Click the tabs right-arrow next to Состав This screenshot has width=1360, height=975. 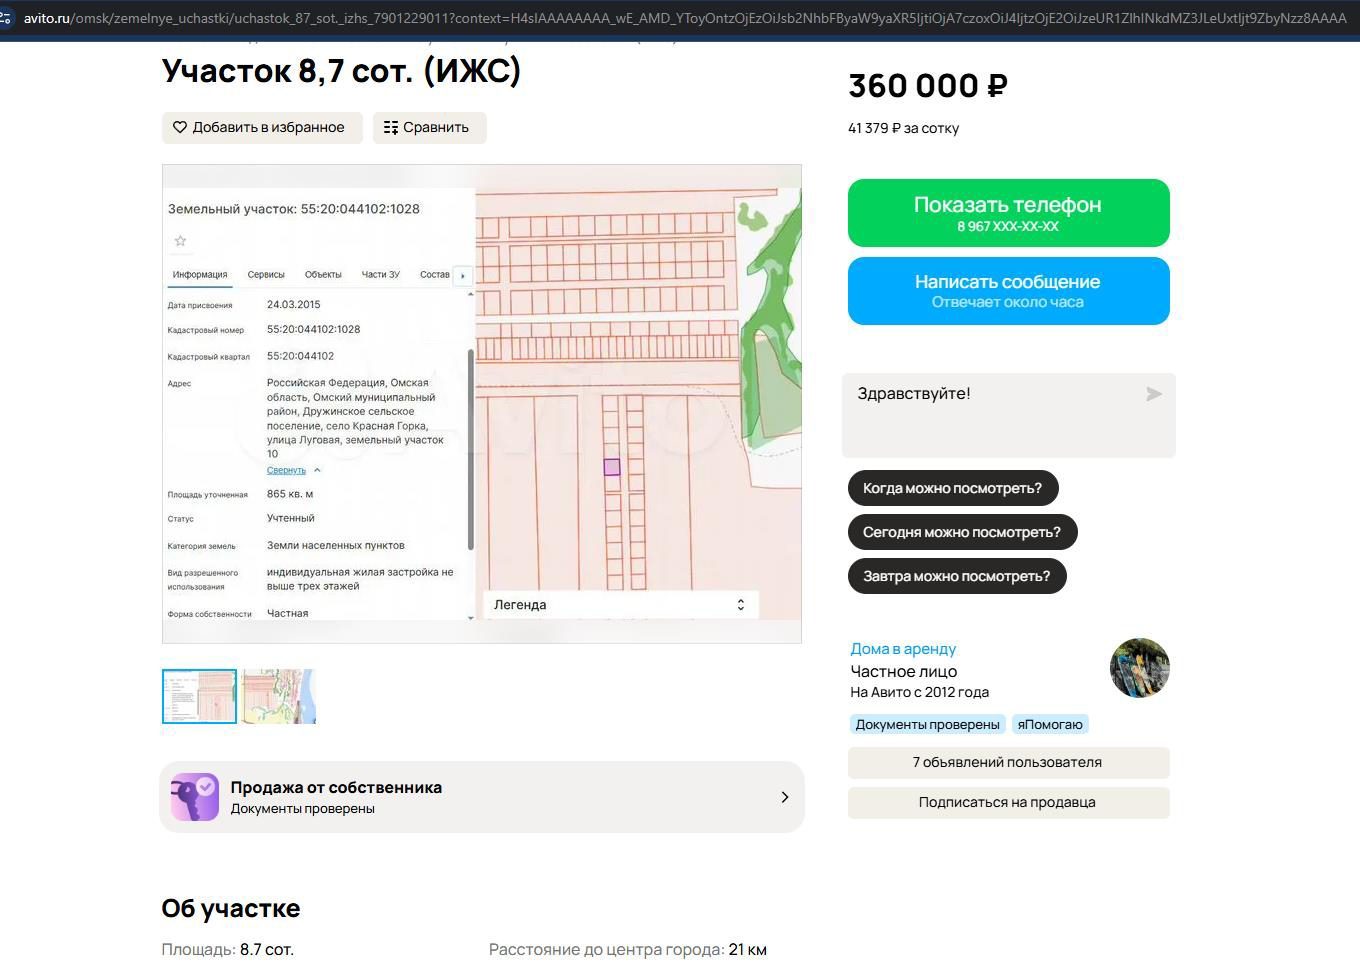click(x=463, y=275)
